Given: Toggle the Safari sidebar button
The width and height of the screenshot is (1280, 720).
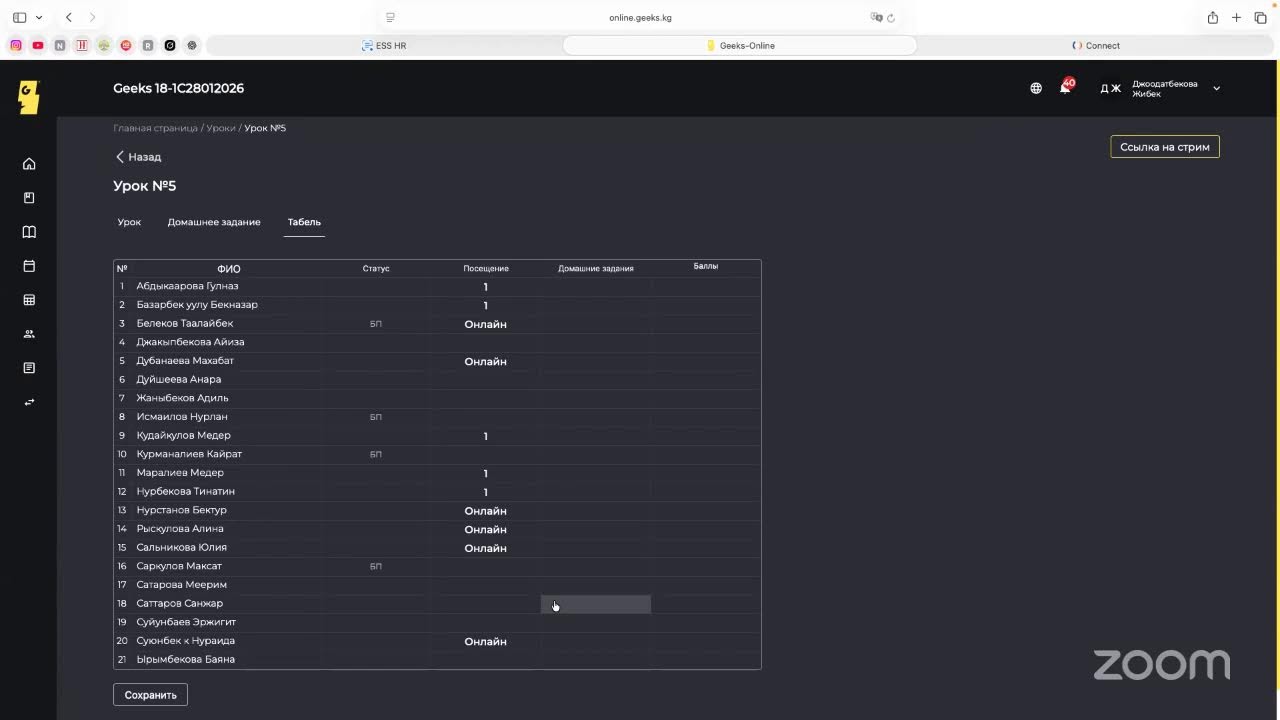Looking at the screenshot, I should (x=19, y=17).
